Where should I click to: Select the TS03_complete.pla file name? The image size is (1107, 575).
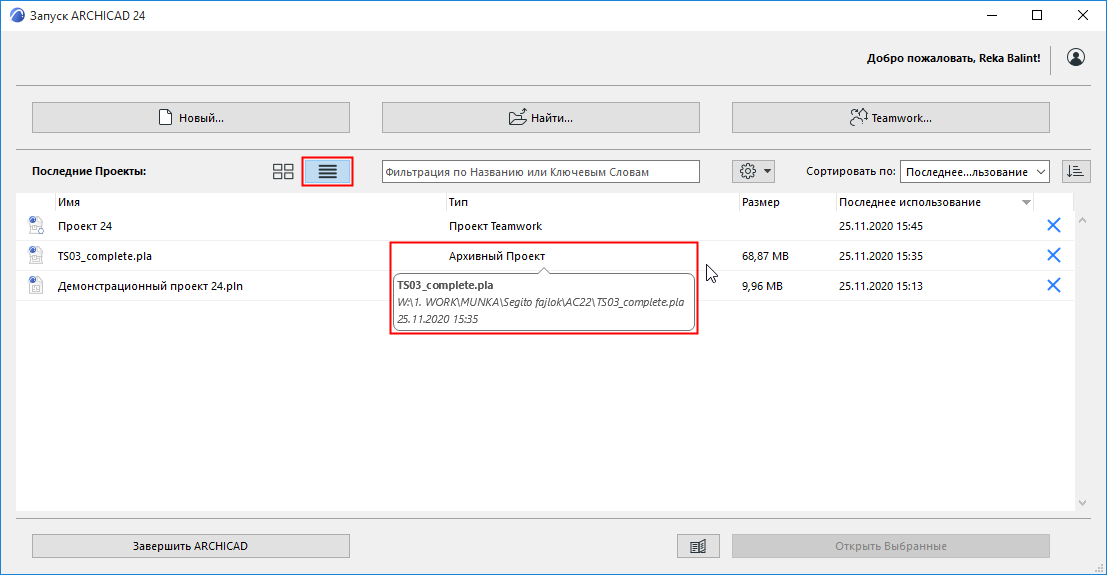(x=104, y=256)
